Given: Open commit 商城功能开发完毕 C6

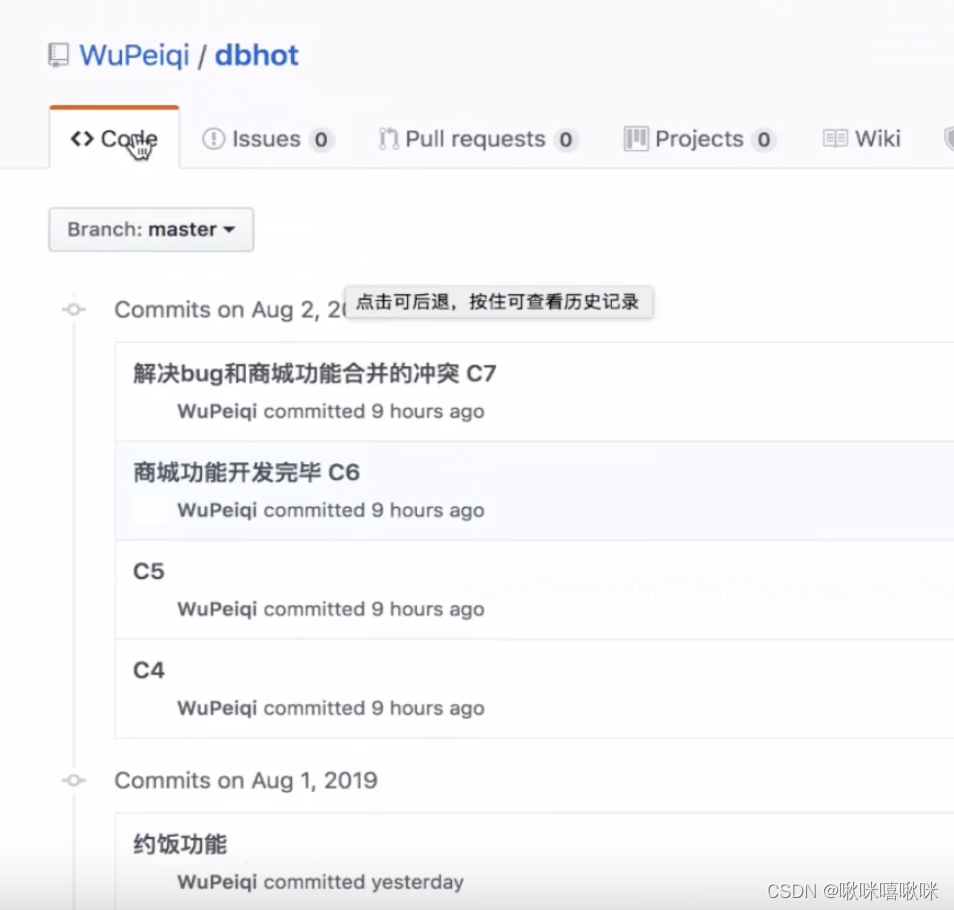Looking at the screenshot, I should point(246,473).
